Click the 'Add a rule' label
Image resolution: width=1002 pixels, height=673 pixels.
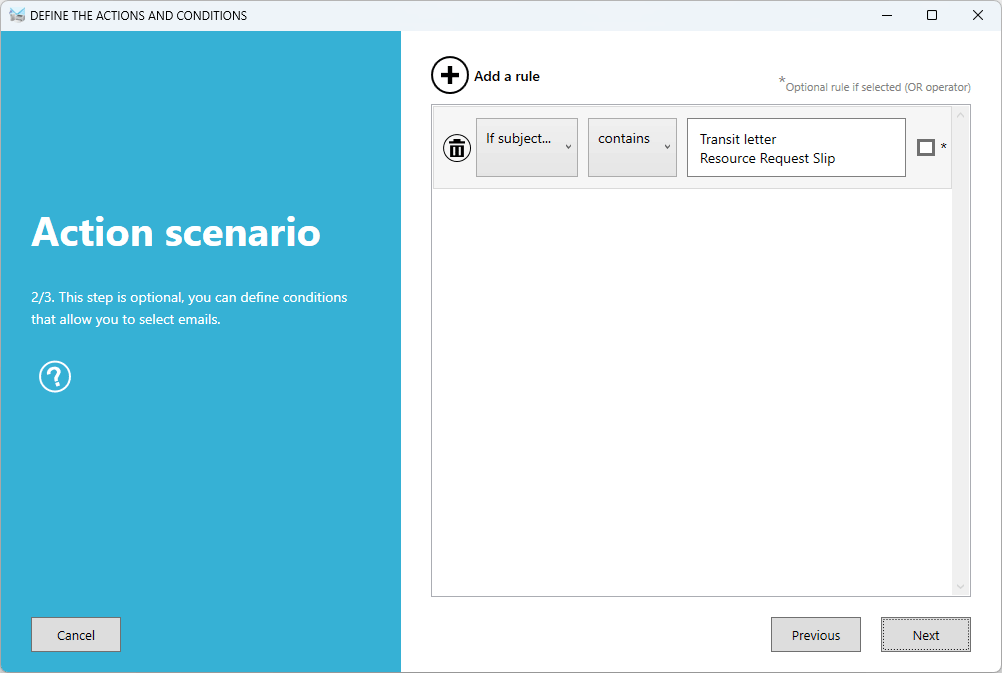[x=507, y=76]
